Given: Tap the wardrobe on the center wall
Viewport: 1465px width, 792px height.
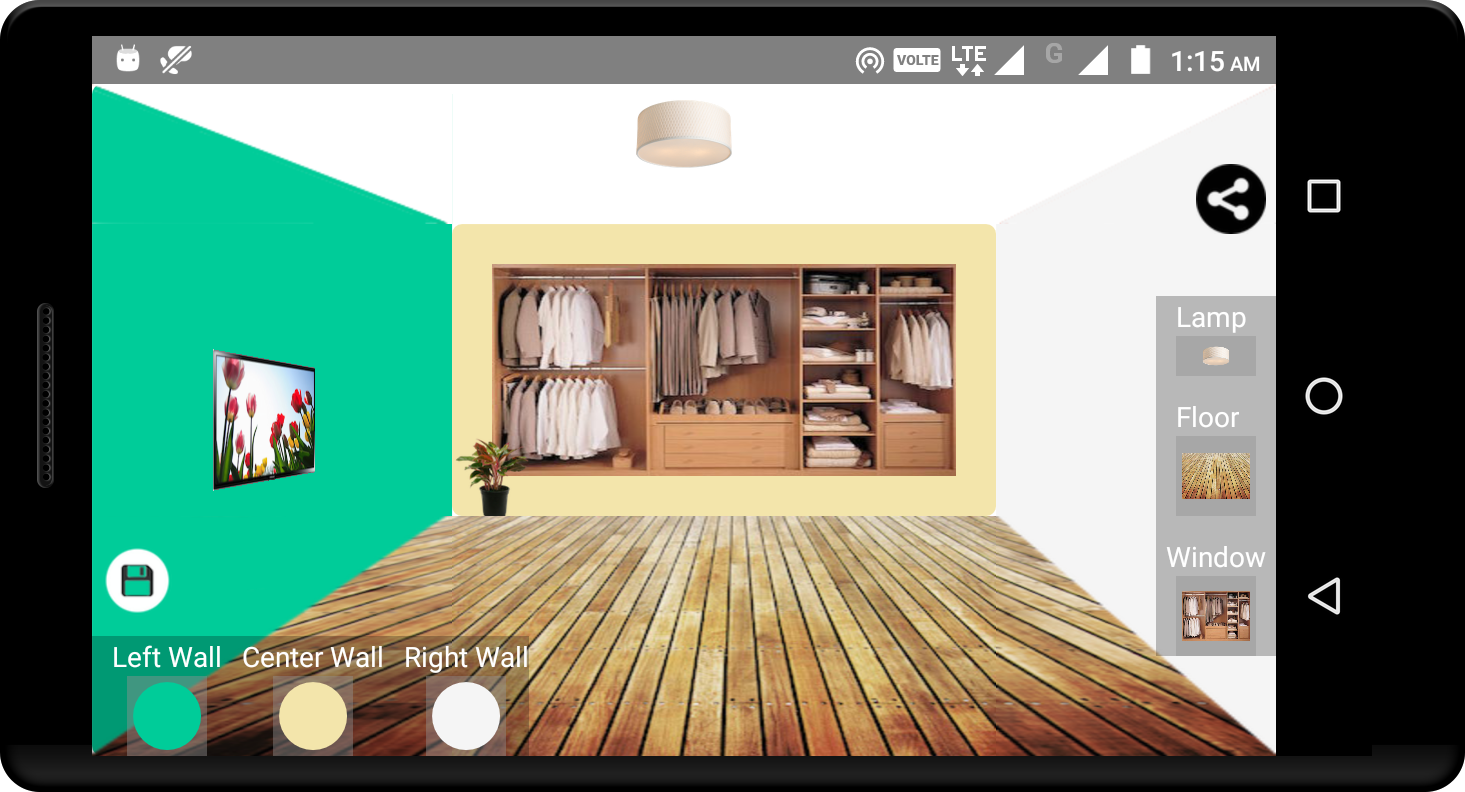Looking at the screenshot, I should pyautogui.click(x=724, y=370).
